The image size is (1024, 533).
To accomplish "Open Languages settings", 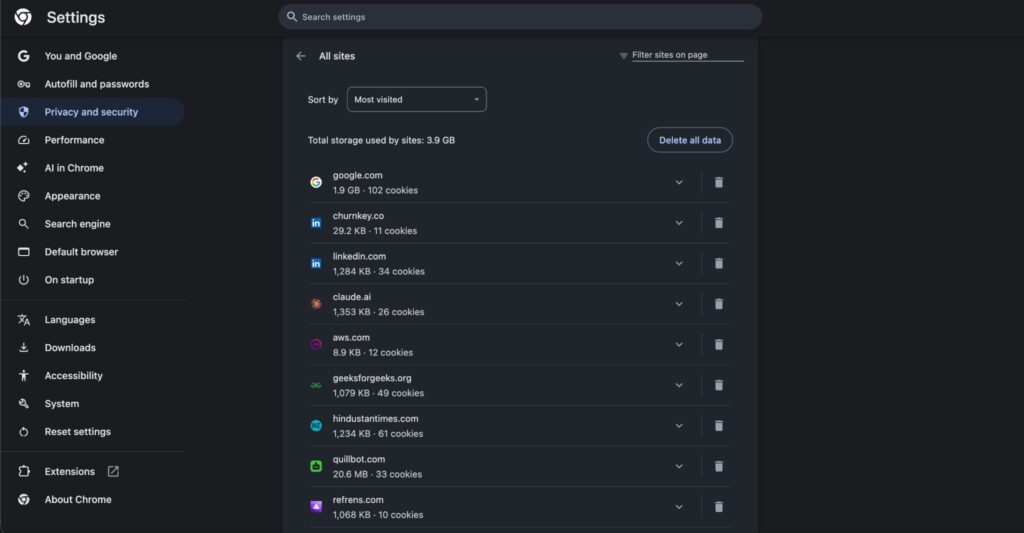I will pos(93,320).
